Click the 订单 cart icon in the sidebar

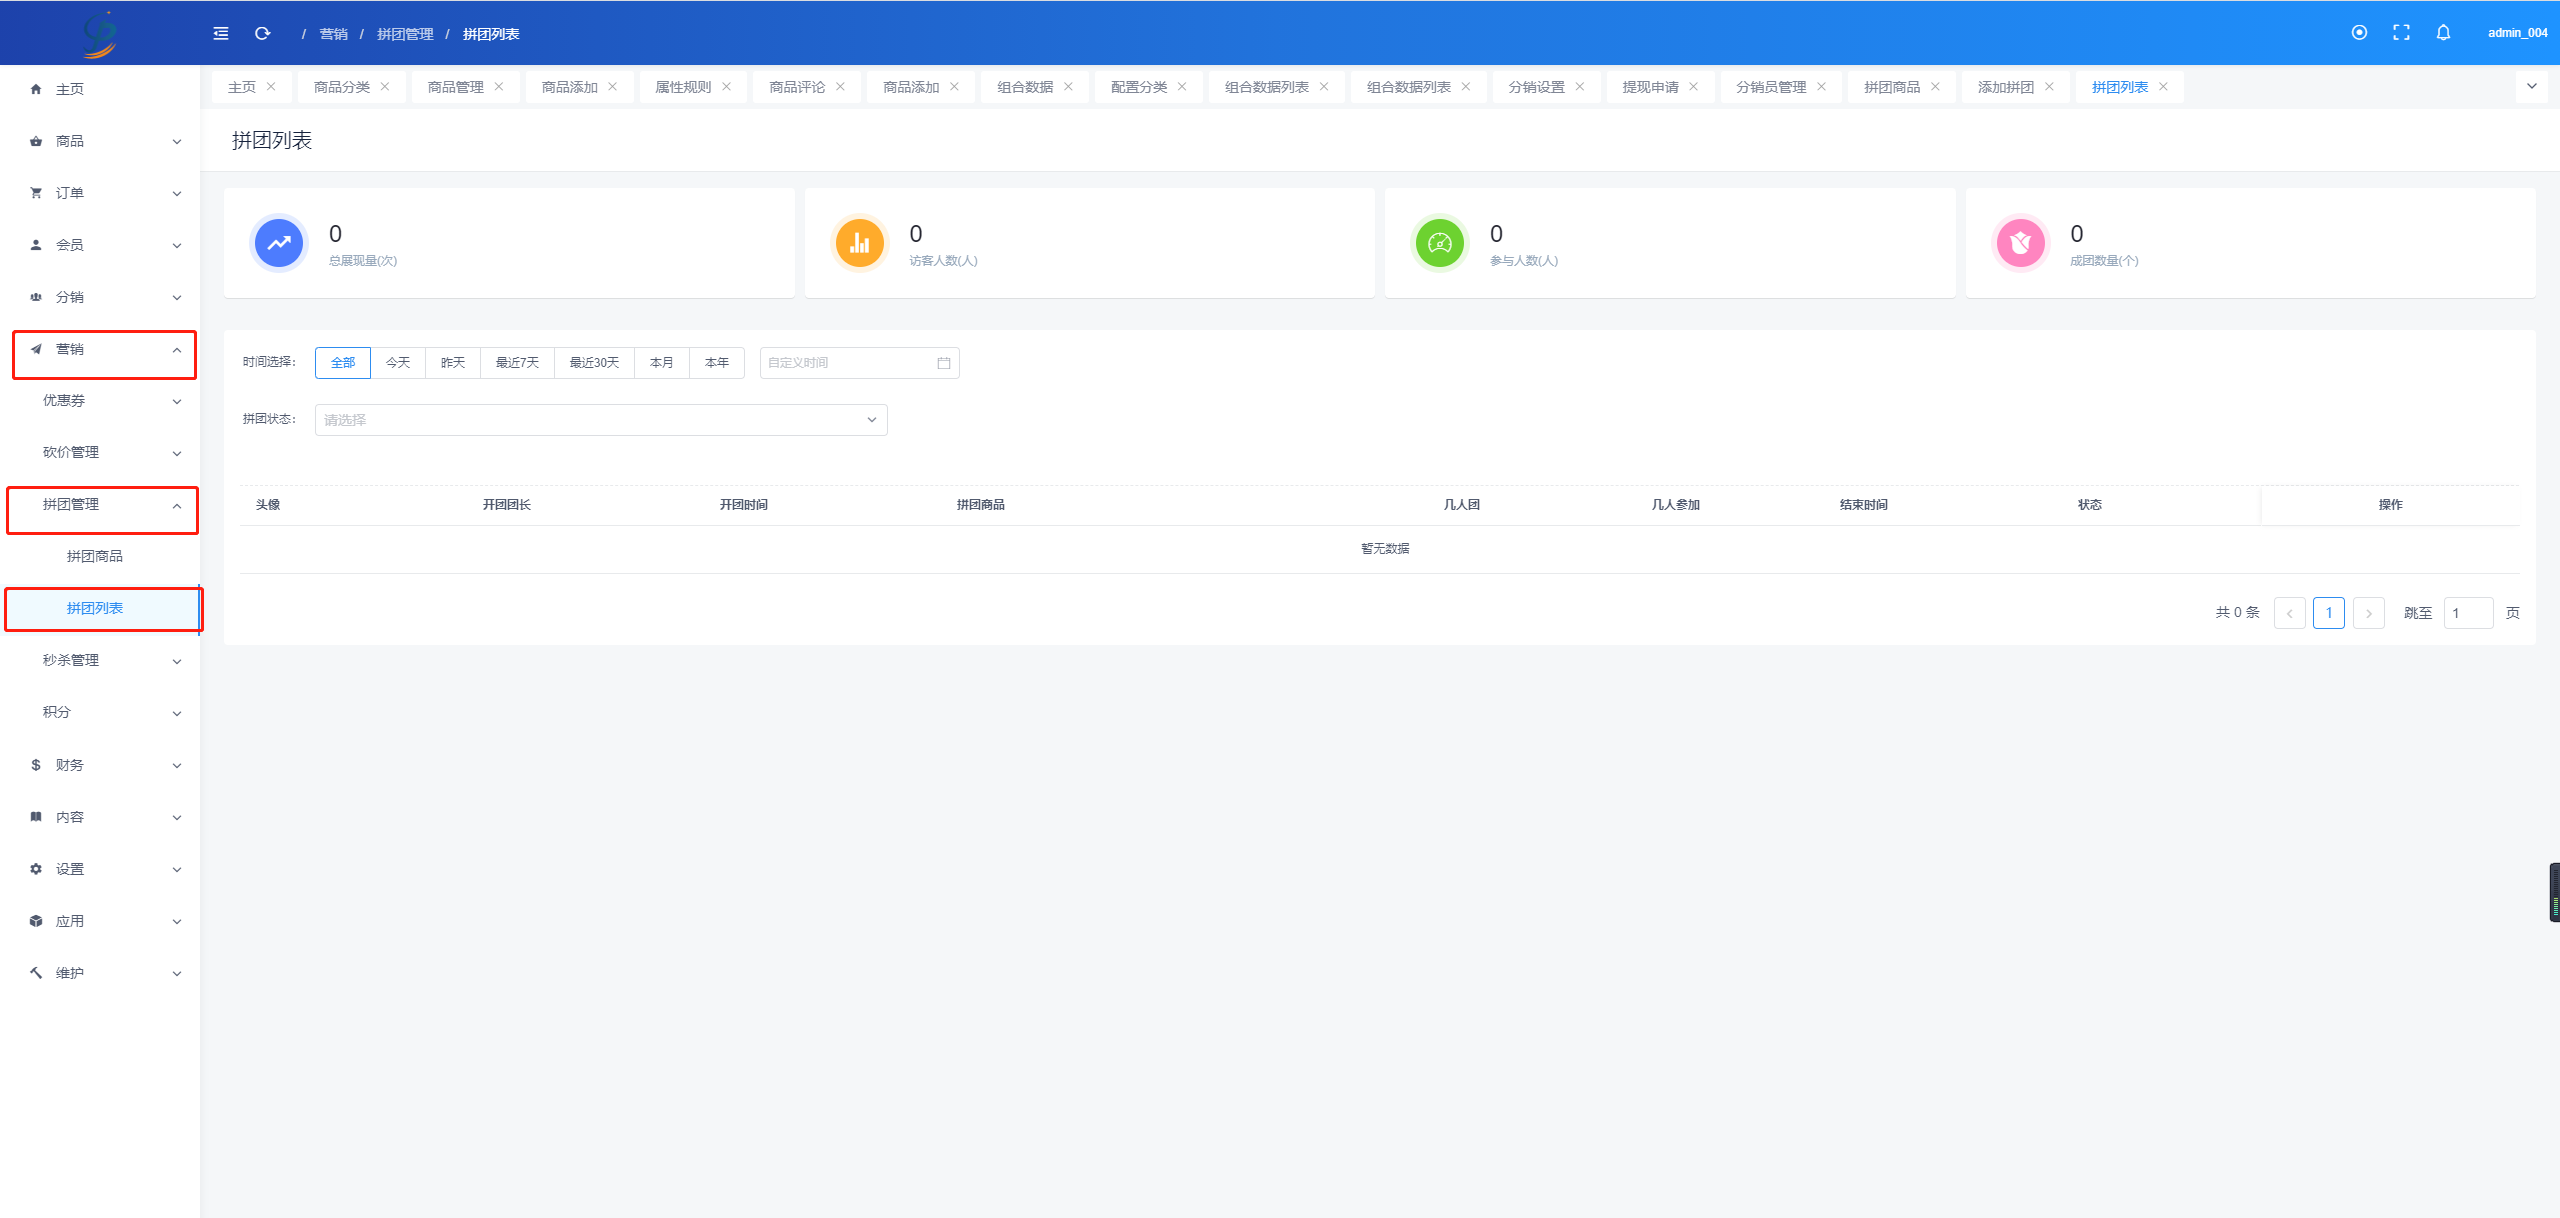(36, 193)
